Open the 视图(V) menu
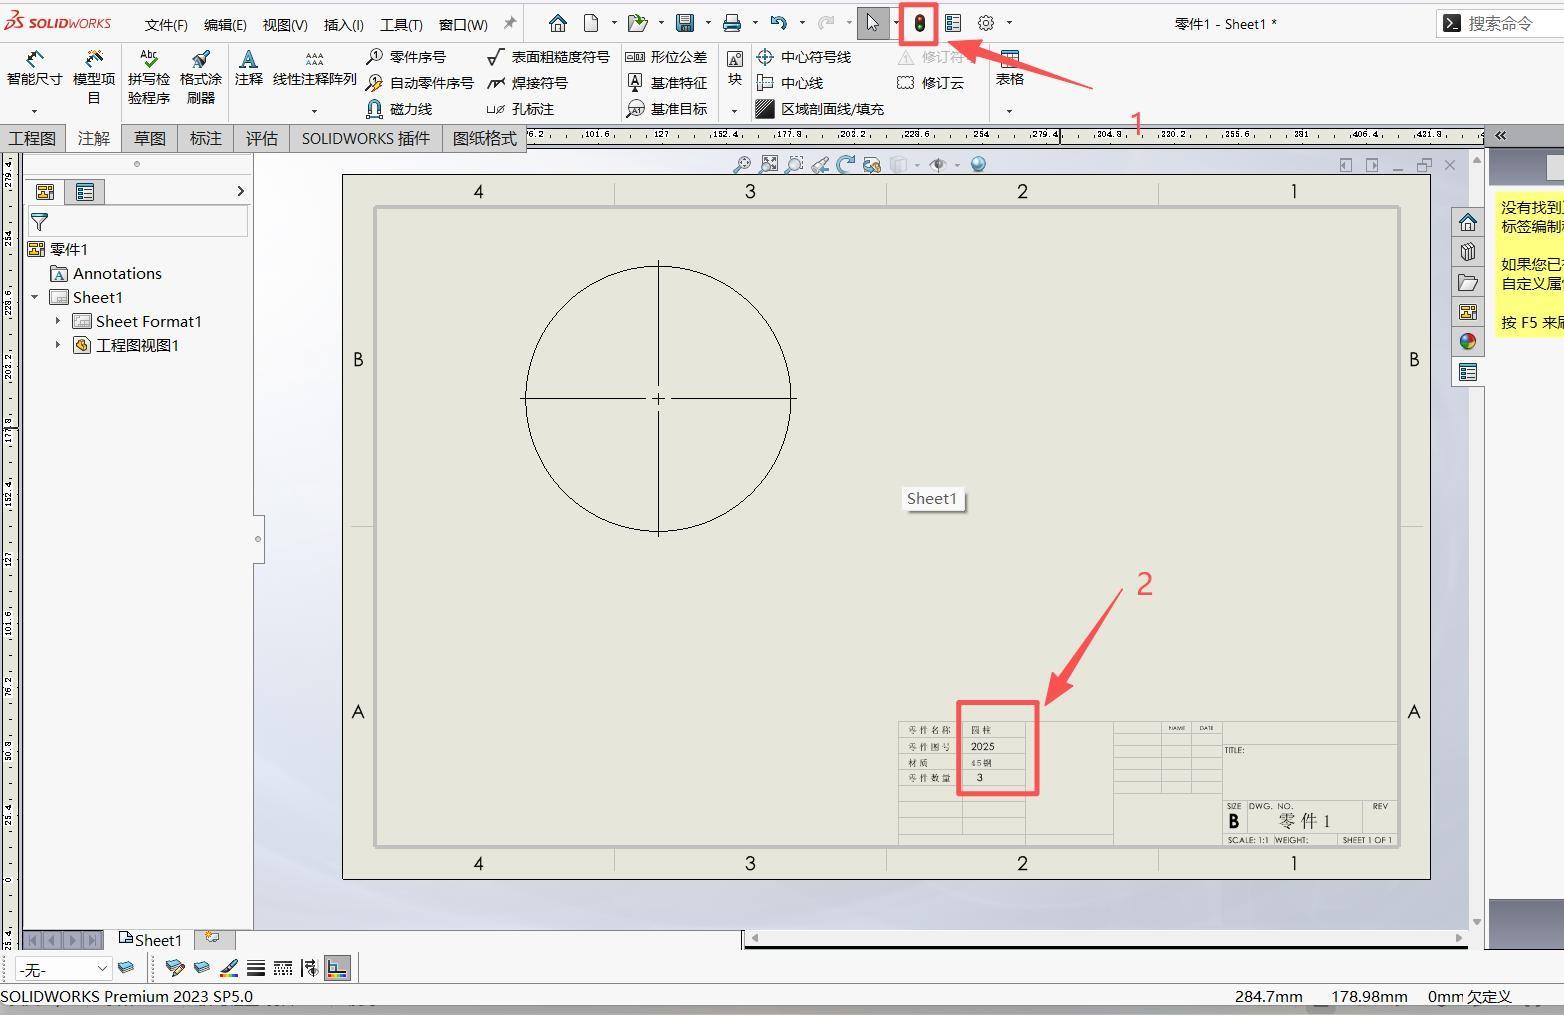This screenshot has width=1564, height=1015. [x=285, y=25]
